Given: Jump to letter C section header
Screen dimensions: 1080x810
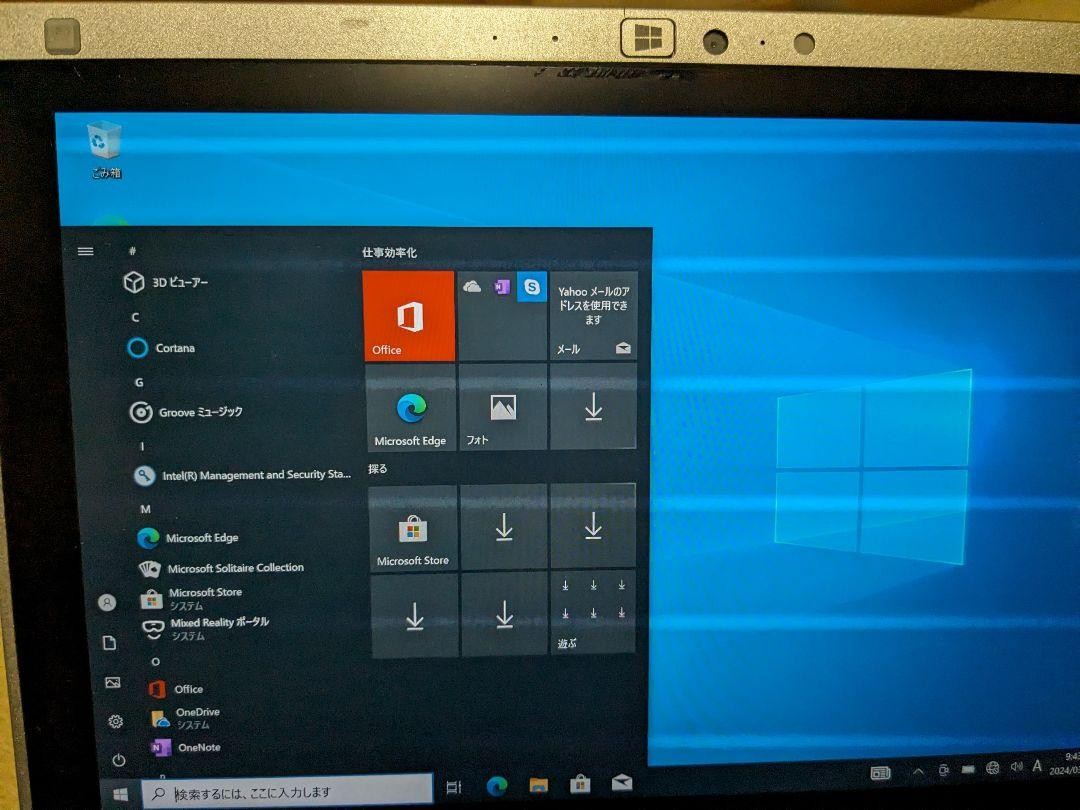Looking at the screenshot, I should point(135,318).
